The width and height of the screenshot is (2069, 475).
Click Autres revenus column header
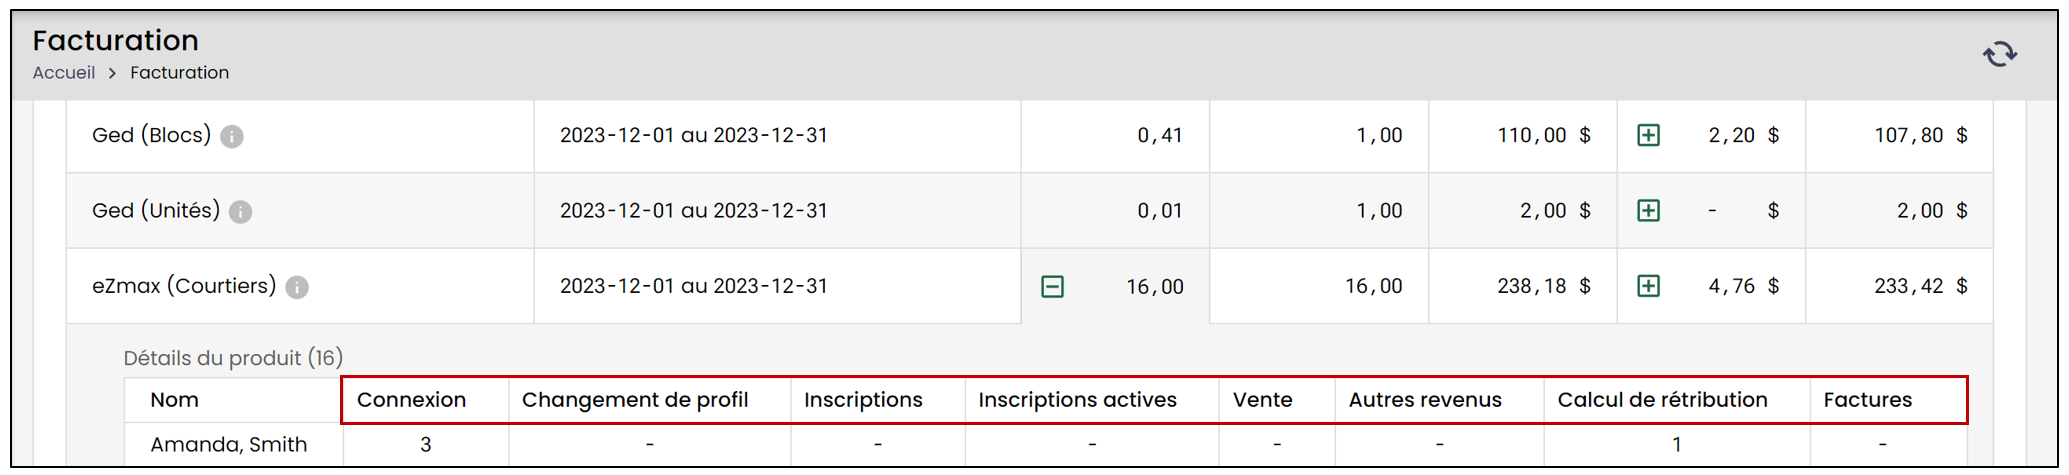pyautogui.click(x=1425, y=400)
